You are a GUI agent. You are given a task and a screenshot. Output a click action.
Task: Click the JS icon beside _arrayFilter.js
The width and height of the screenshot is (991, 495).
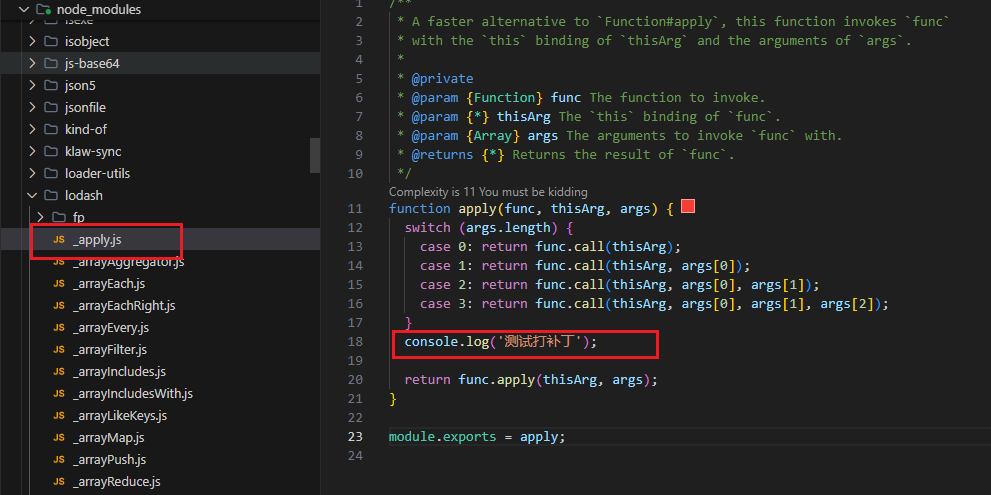pos(59,350)
